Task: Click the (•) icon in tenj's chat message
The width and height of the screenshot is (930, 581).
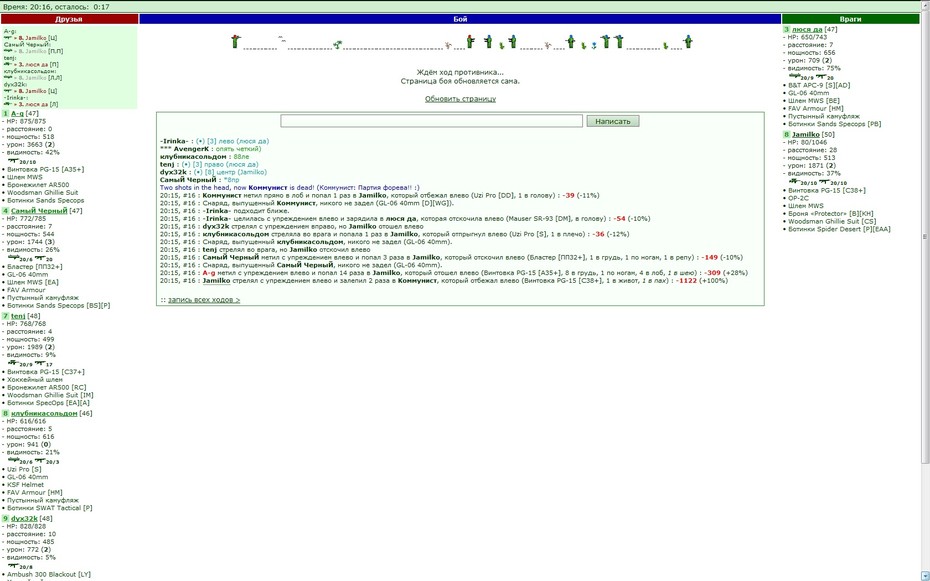Action: tap(186, 164)
